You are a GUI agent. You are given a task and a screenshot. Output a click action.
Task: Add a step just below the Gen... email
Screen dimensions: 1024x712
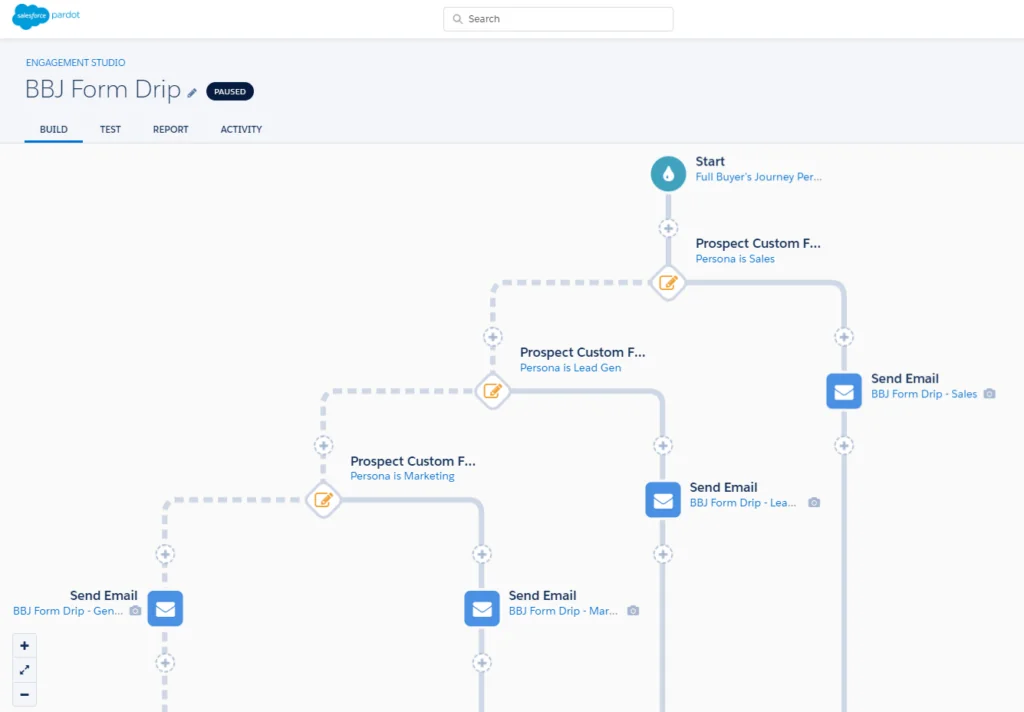click(165, 663)
